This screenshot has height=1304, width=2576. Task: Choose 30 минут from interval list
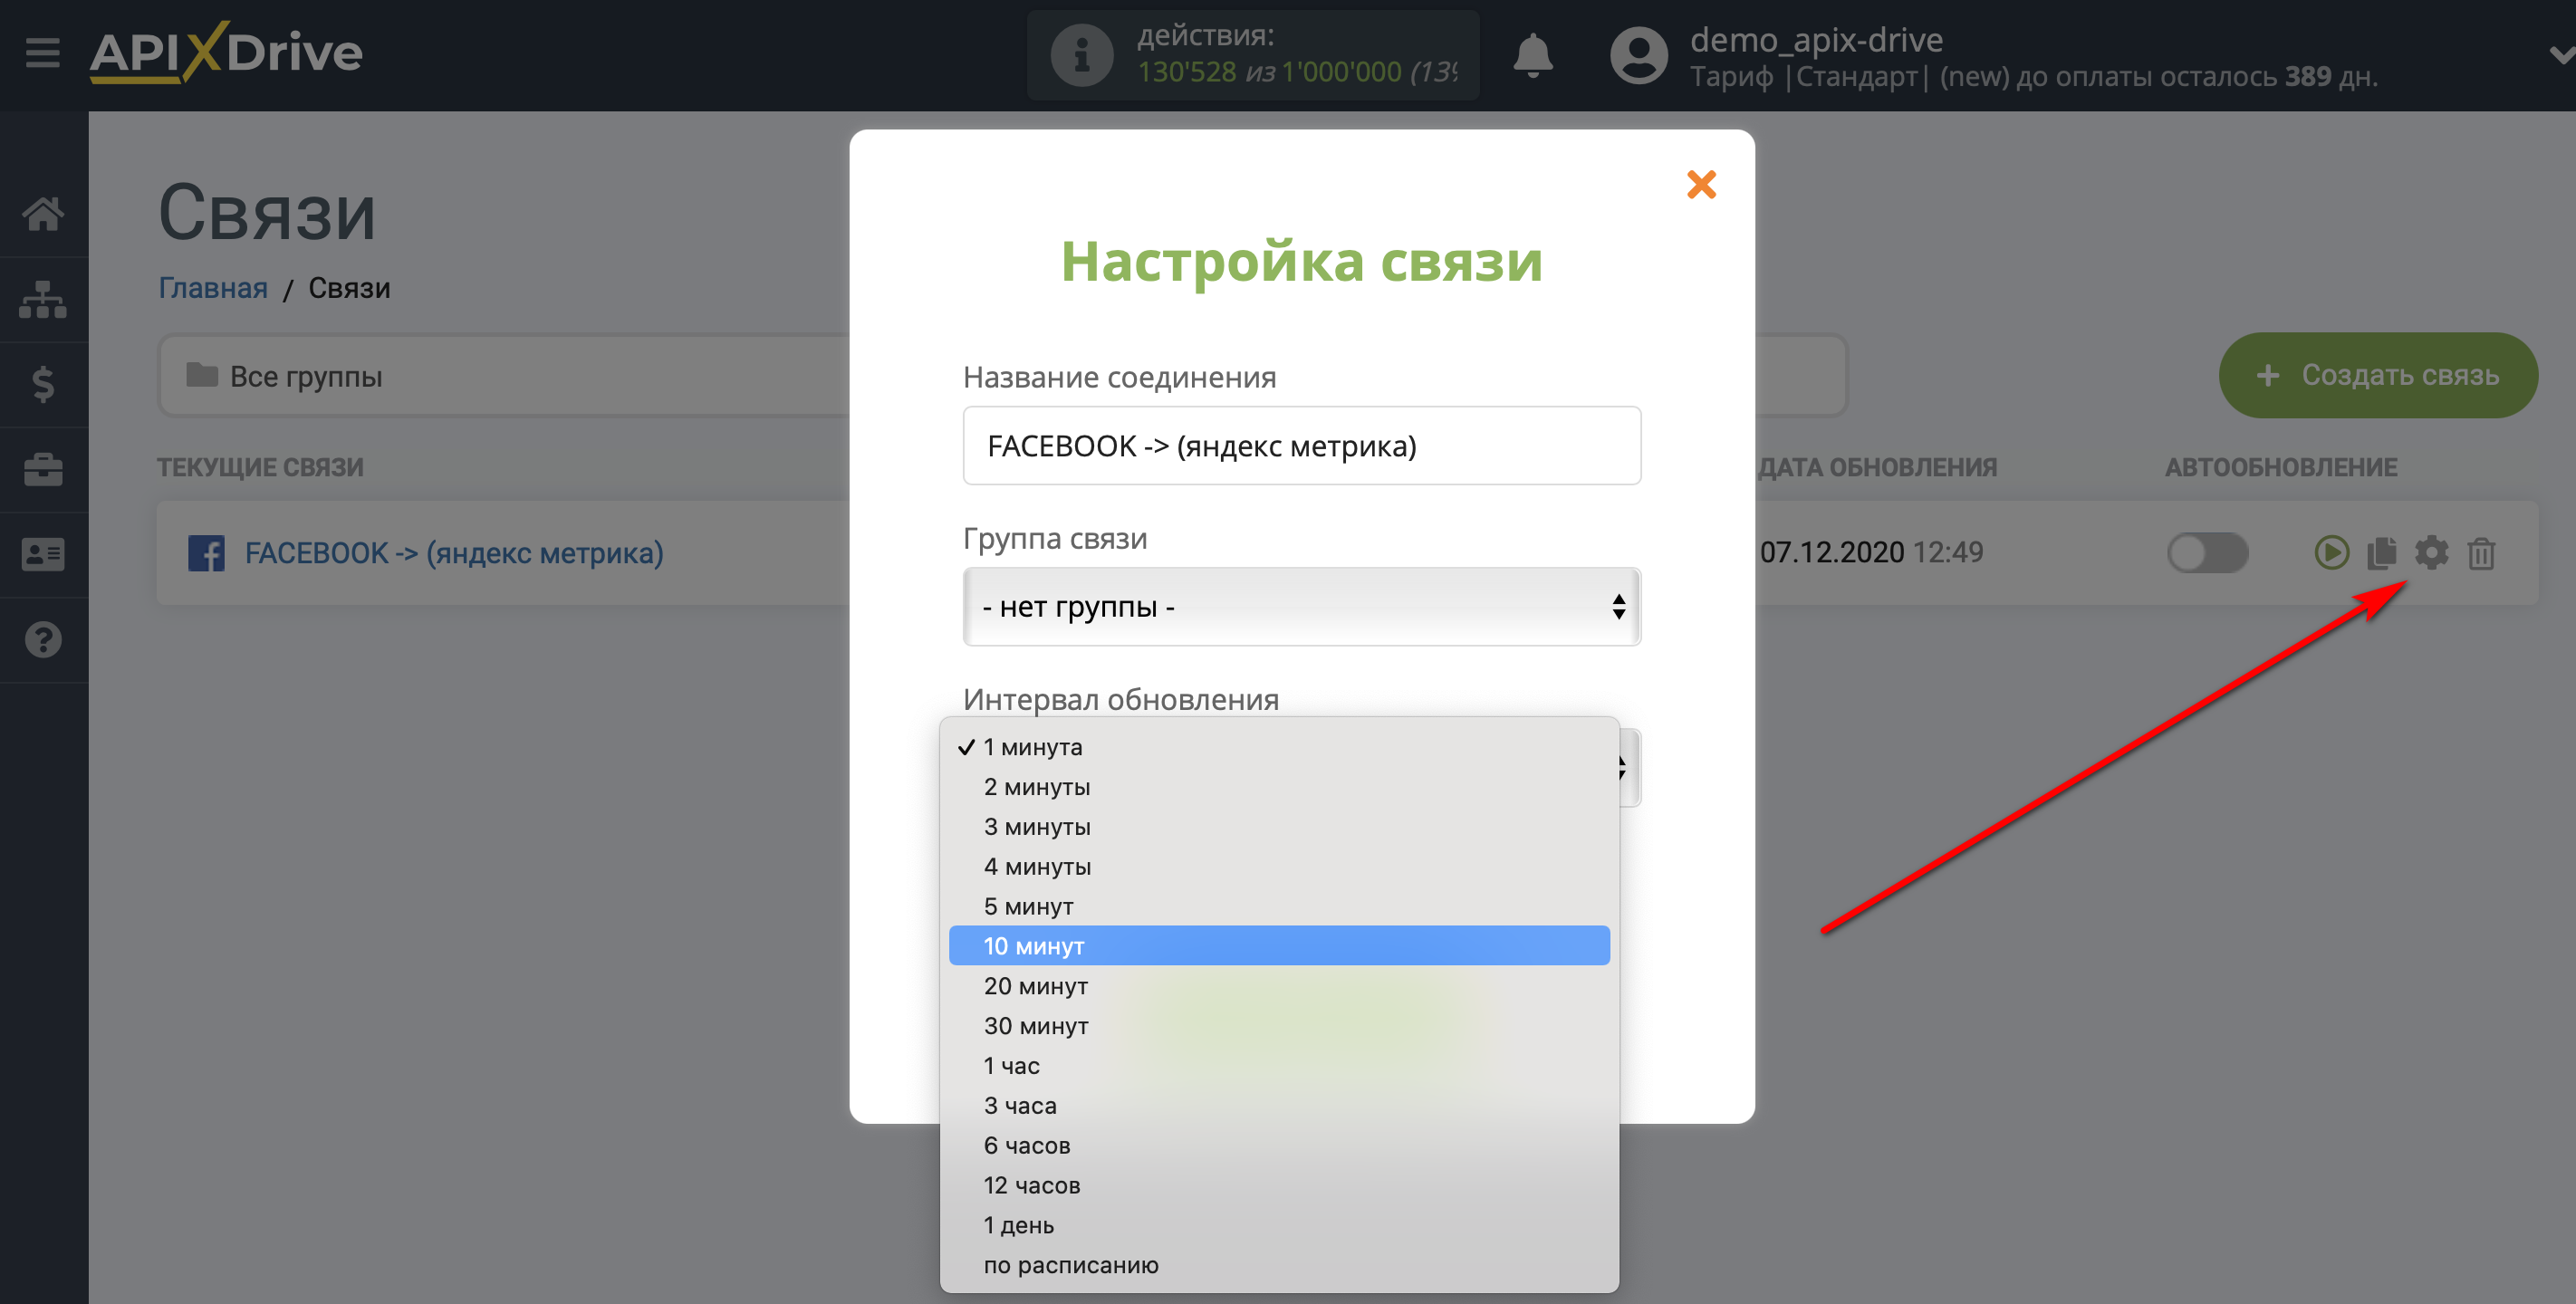(1279, 1026)
